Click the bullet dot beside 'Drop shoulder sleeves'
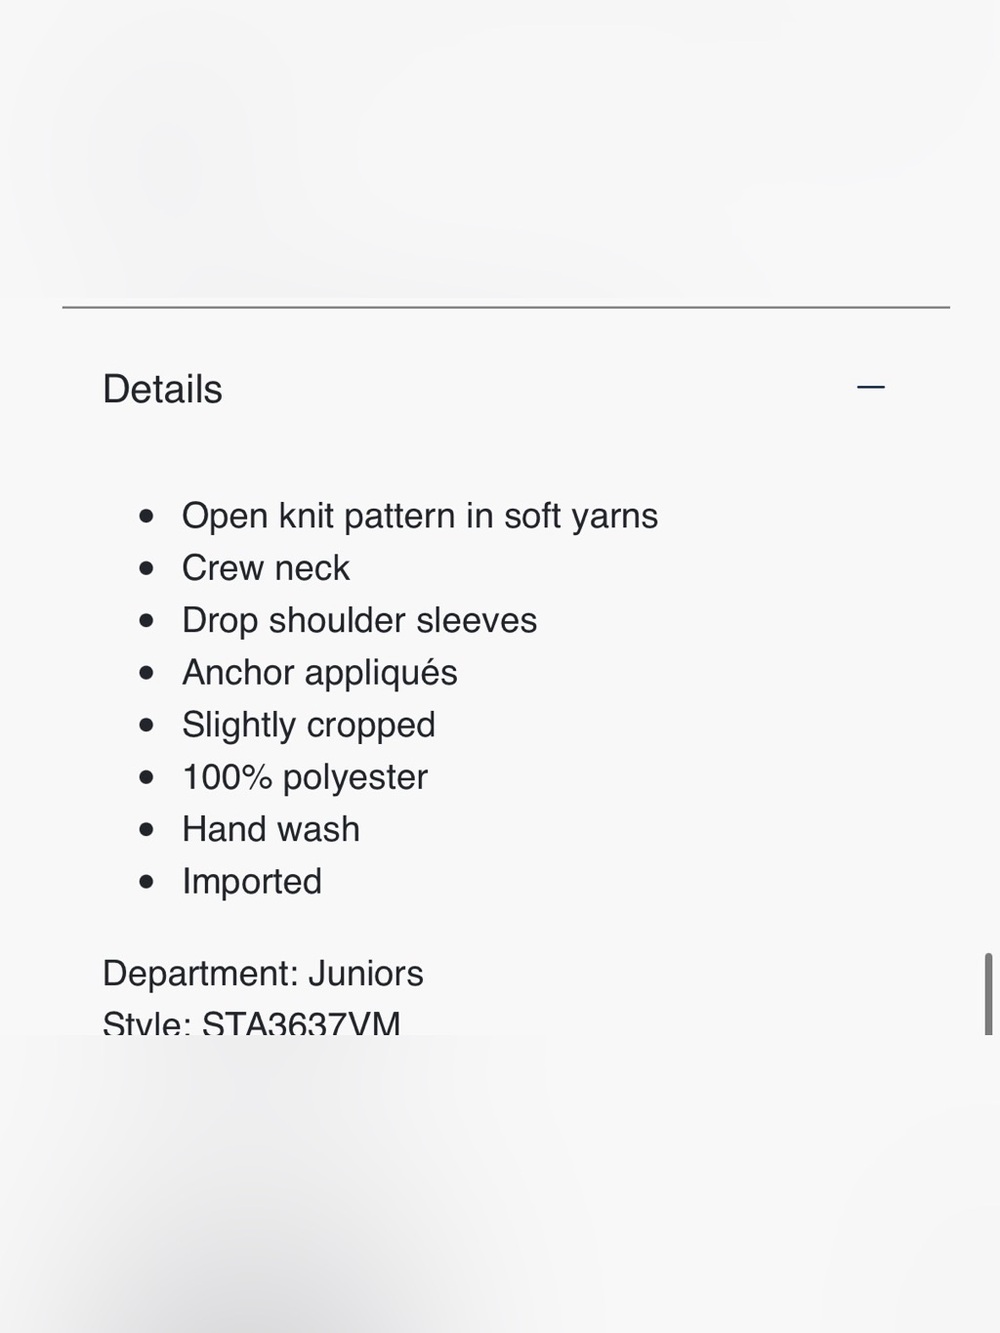This screenshot has width=1000, height=1333. (x=147, y=620)
